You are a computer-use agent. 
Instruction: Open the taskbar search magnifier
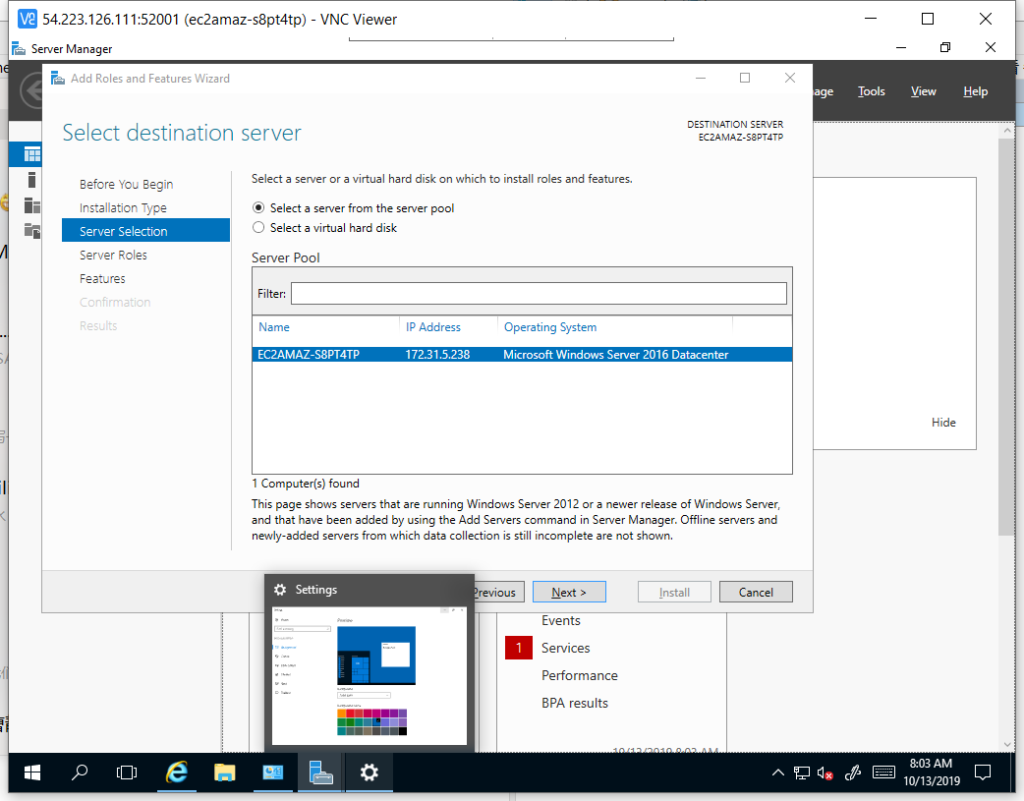[x=80, y=772]
